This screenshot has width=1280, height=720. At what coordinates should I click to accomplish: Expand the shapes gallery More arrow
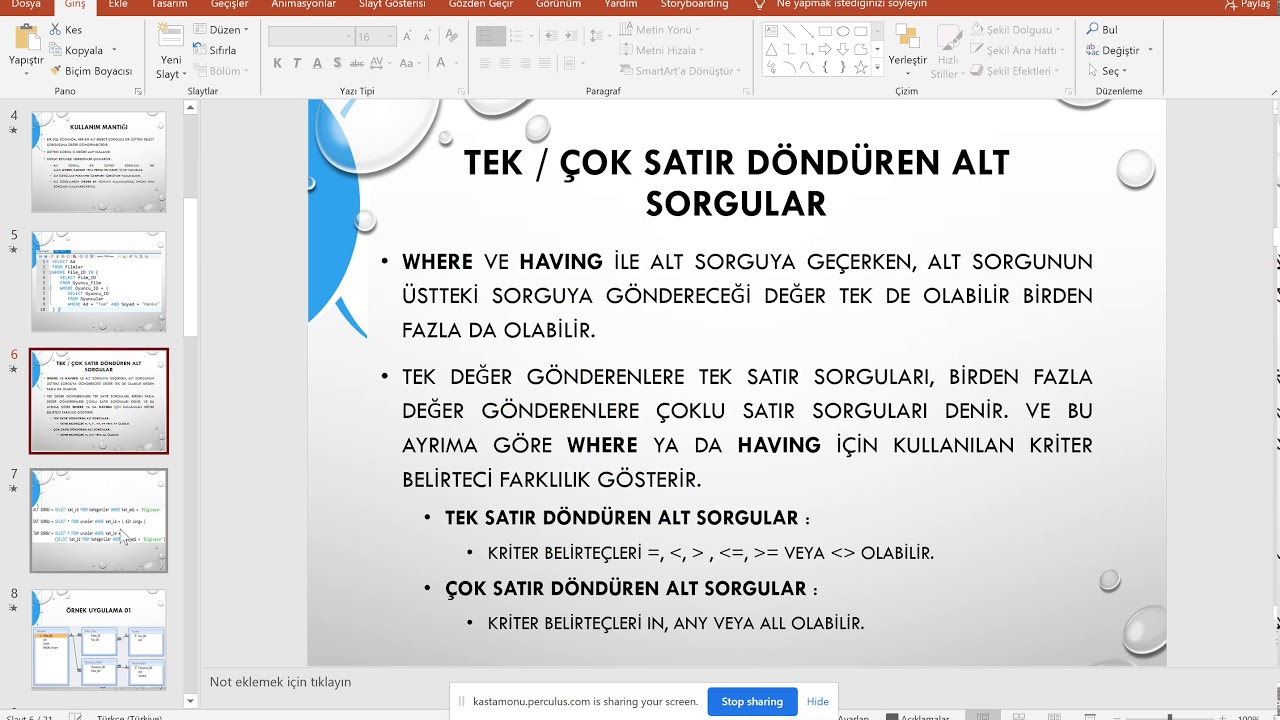877,68
